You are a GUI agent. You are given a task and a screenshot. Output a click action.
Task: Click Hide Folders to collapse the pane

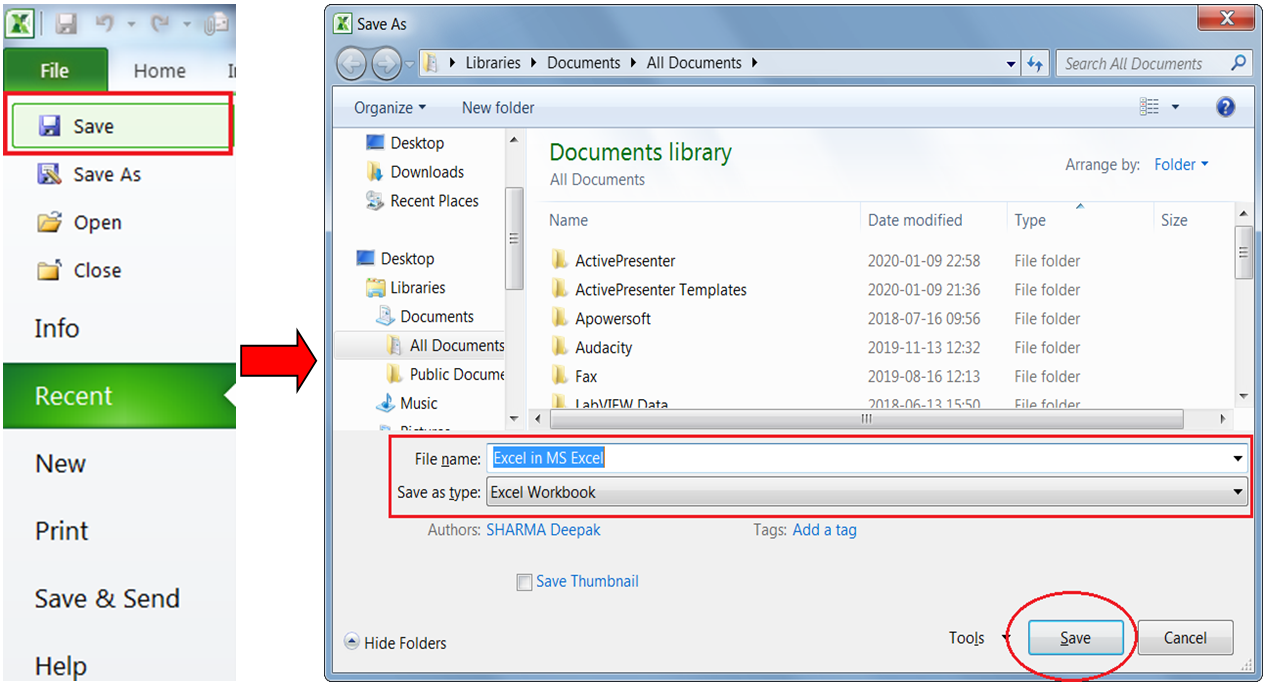[395, 643]
